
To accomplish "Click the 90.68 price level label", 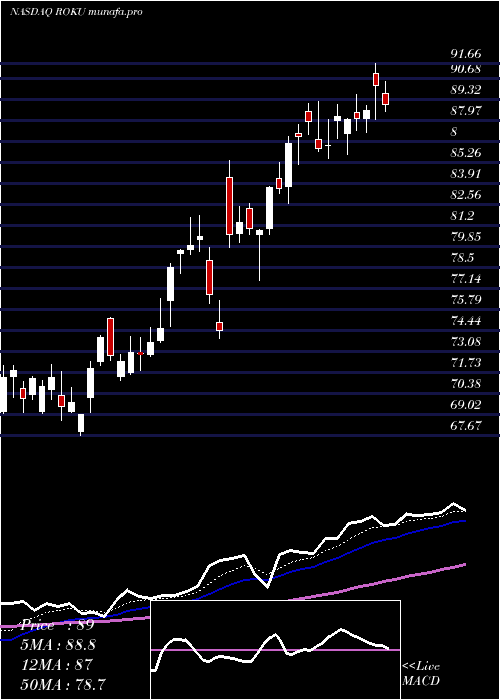I will click(466, 69).
